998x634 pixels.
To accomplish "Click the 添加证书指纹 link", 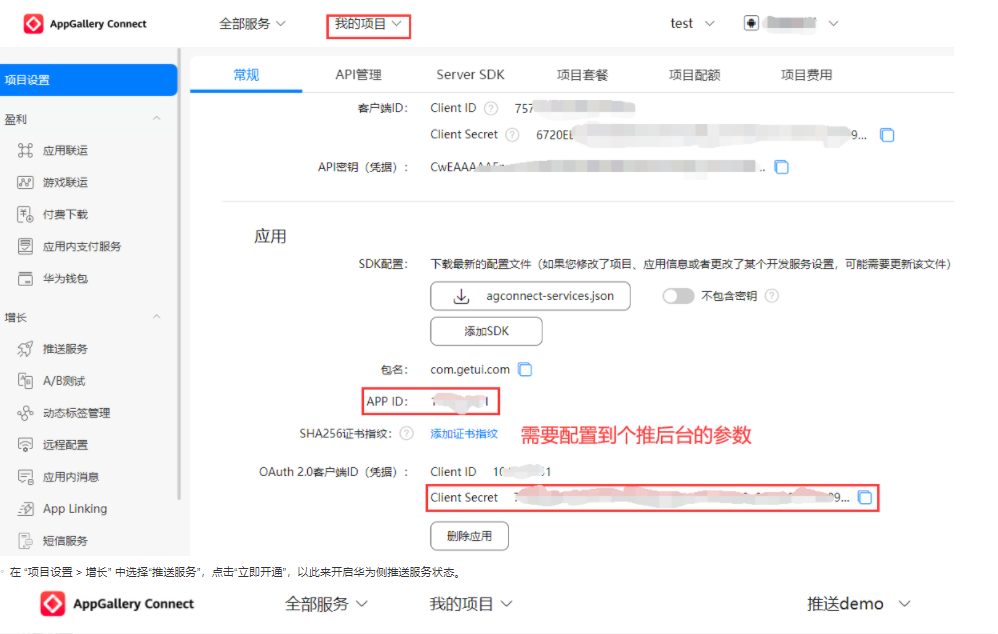I will click(464, 433).
